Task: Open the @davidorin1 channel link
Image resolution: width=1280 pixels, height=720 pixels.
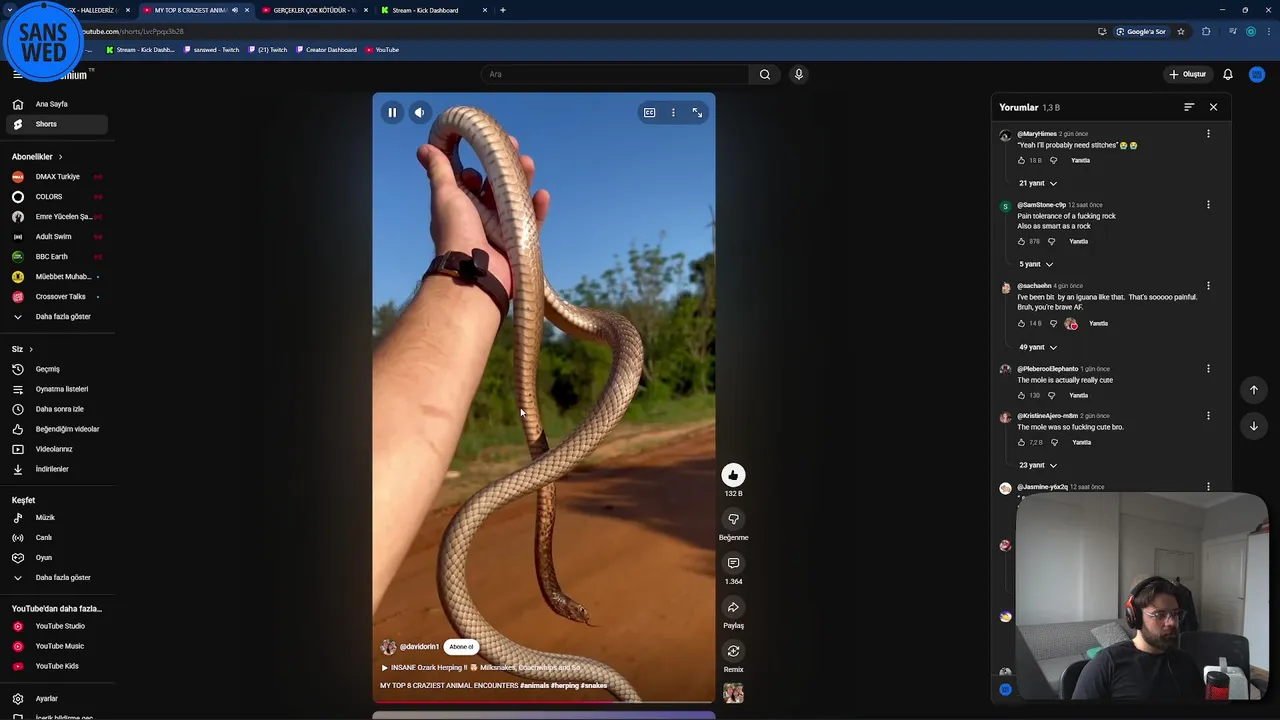Action: (419, 647)
